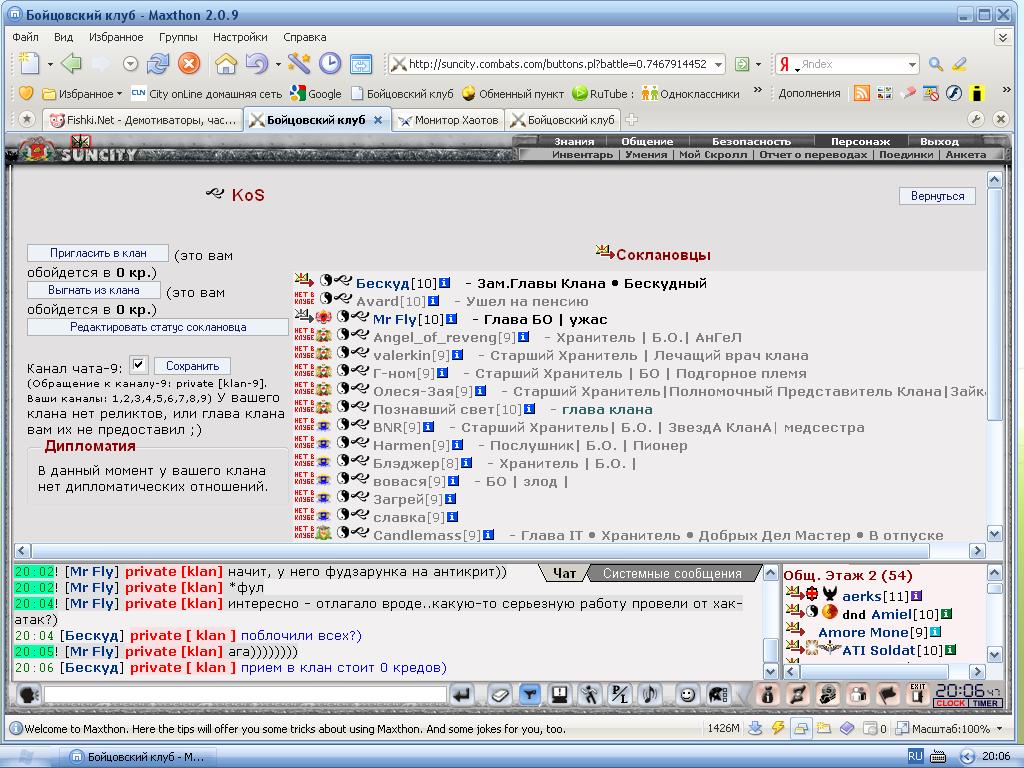Click the magnifier search icon

pyautogui.click(x=936, y=64)
